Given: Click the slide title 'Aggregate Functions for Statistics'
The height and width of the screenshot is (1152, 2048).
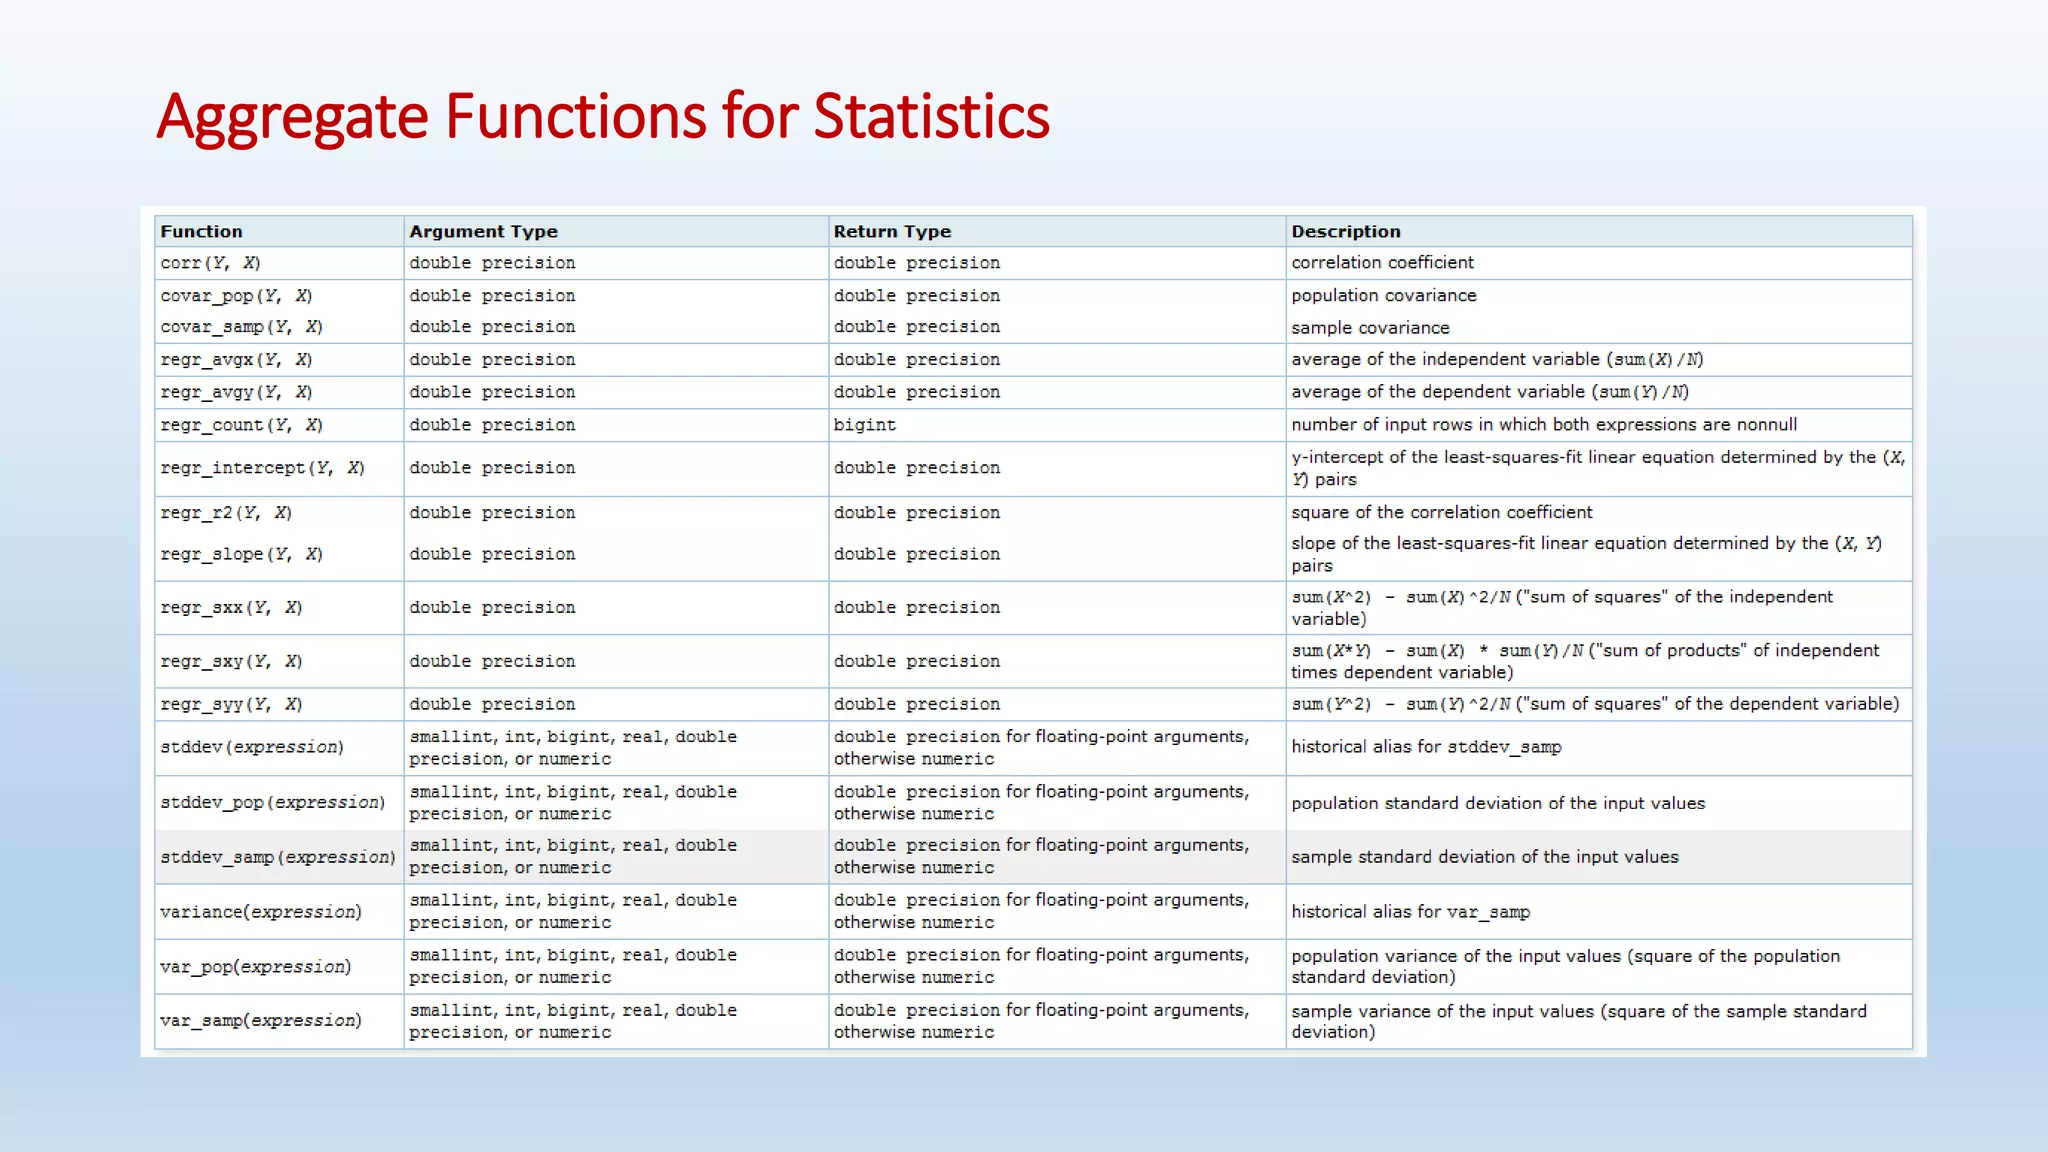Looking at the screenshot, I should pyautogui.click(x=603, y=117).
